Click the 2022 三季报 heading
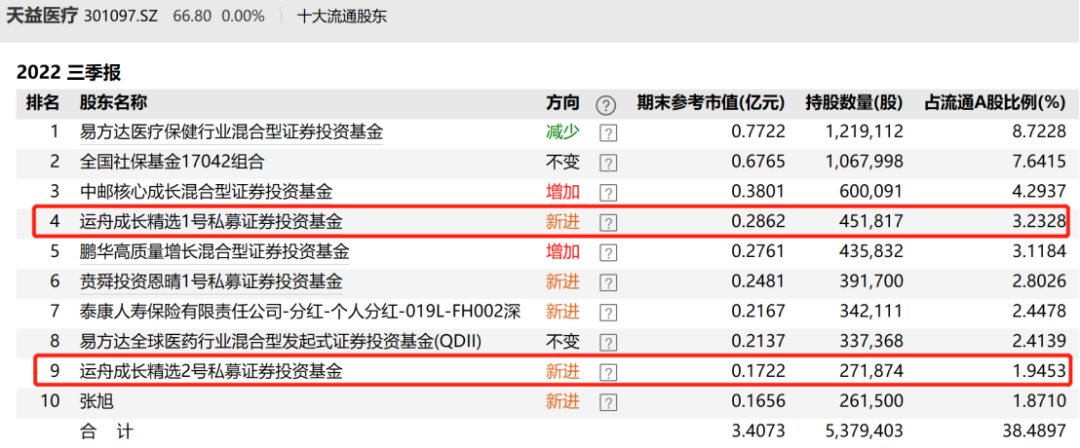The width and height of the screenshot is (1080, 448). [69, 72]
